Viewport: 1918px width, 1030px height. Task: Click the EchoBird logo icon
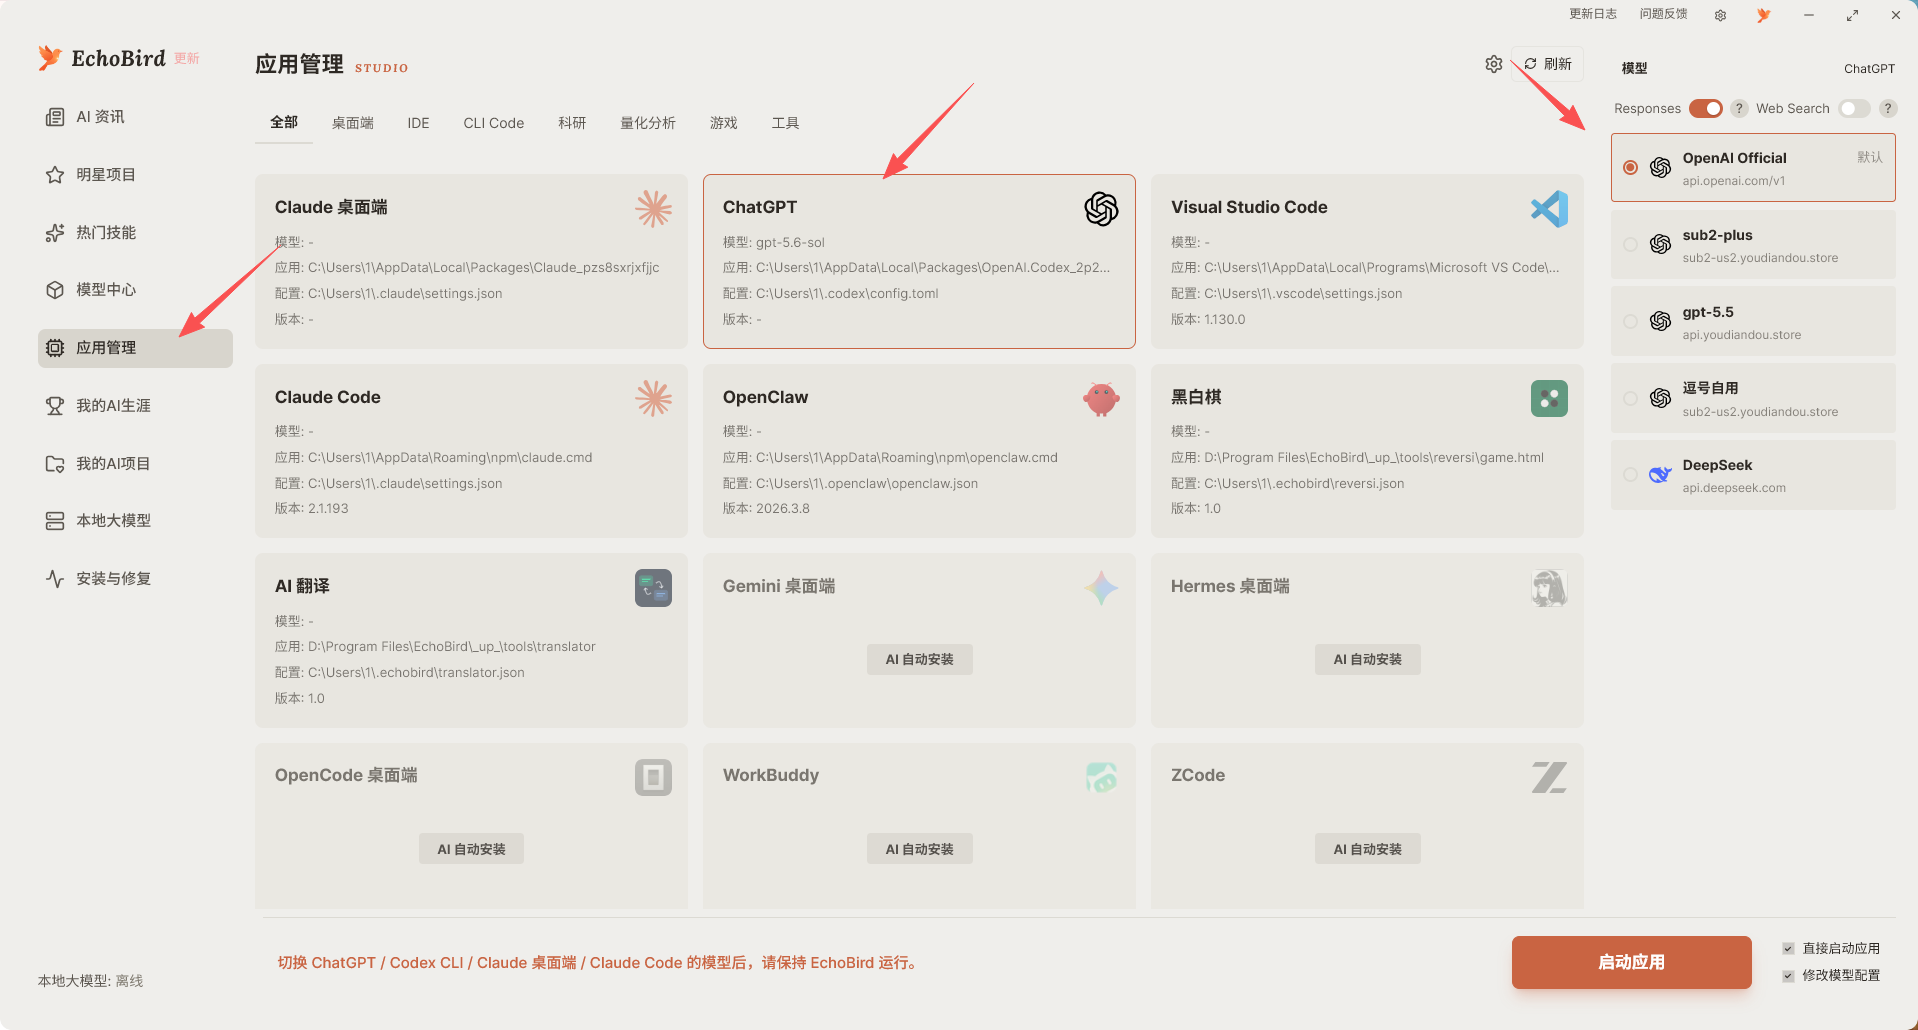[x=50, y=58]
